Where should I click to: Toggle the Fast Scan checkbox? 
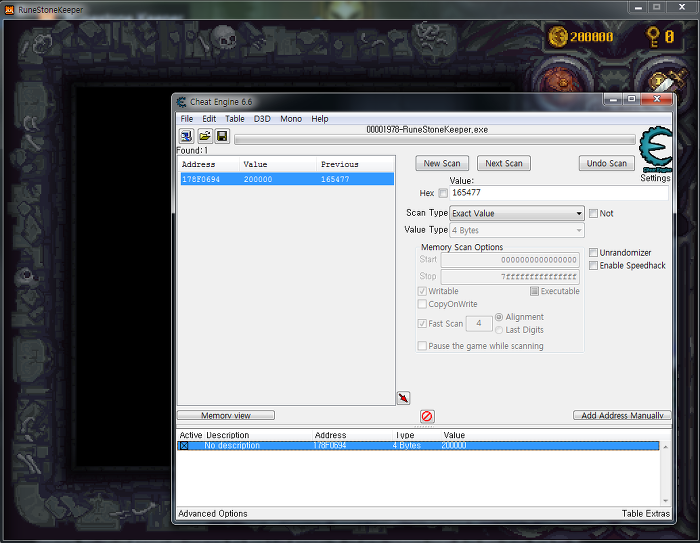pyautogui.click(x=422, y=324)
